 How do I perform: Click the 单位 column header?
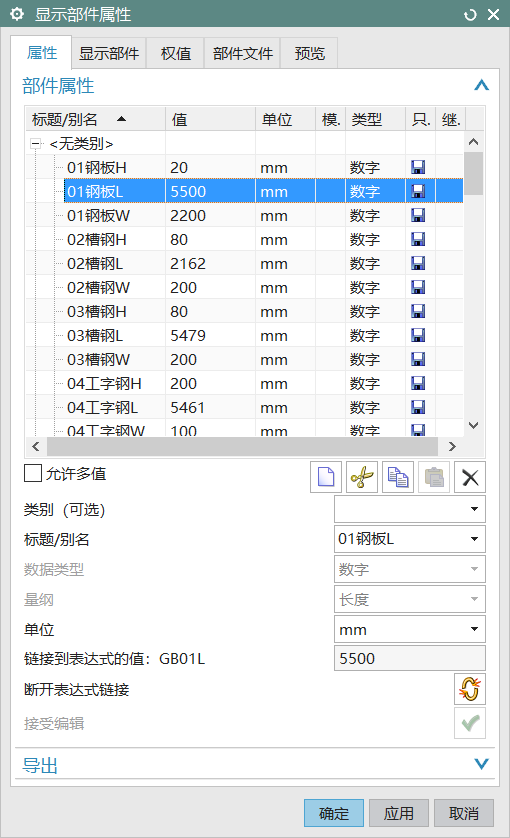point(285,119)
